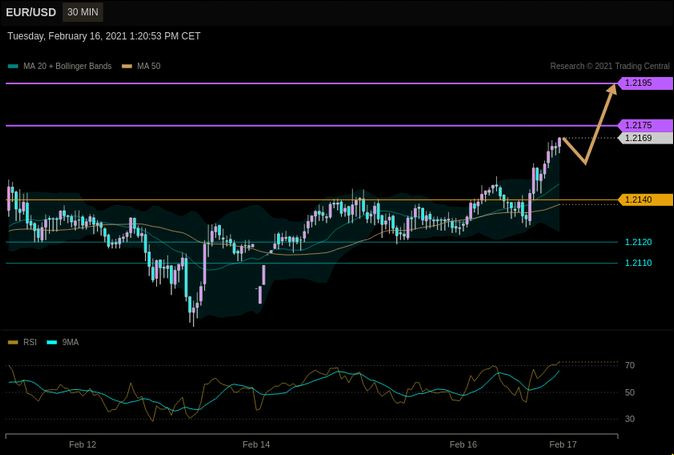Image resolution: width=674 pixels, height=455 pixels.
Task: Click the 1.2140 pivot price tag
Action: [x=645, y=200]
